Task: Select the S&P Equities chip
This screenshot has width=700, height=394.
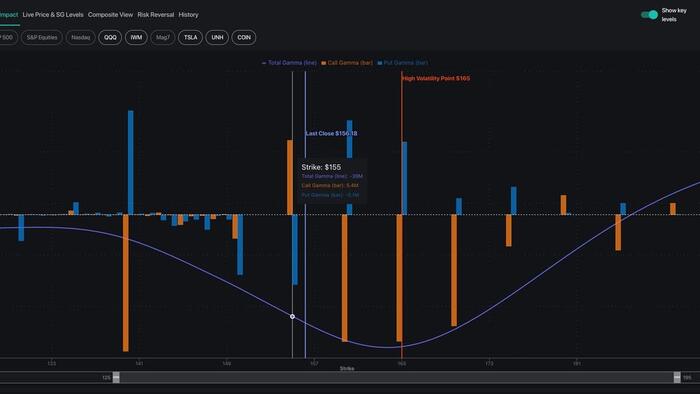Action: [42, 37]
